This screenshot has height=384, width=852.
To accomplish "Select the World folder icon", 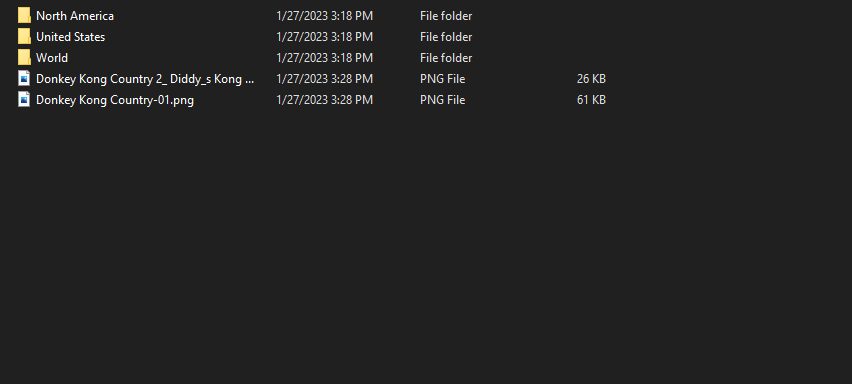I will 24,58.
